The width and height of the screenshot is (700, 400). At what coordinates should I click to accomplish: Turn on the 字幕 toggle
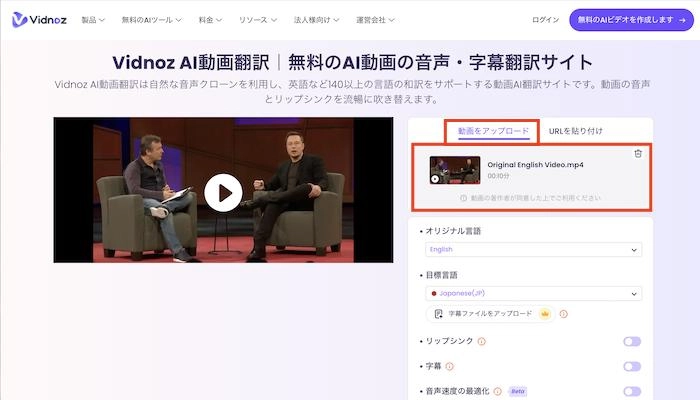(x=631, y=367)
